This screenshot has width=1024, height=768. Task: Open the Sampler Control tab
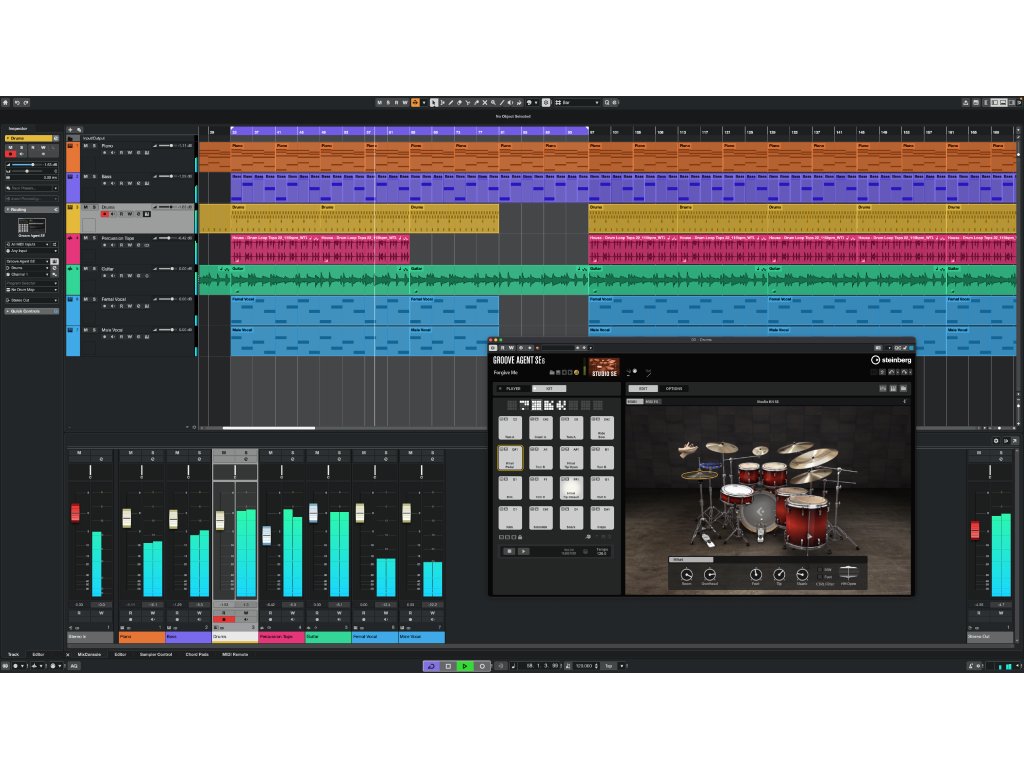(x=154, y=654)
